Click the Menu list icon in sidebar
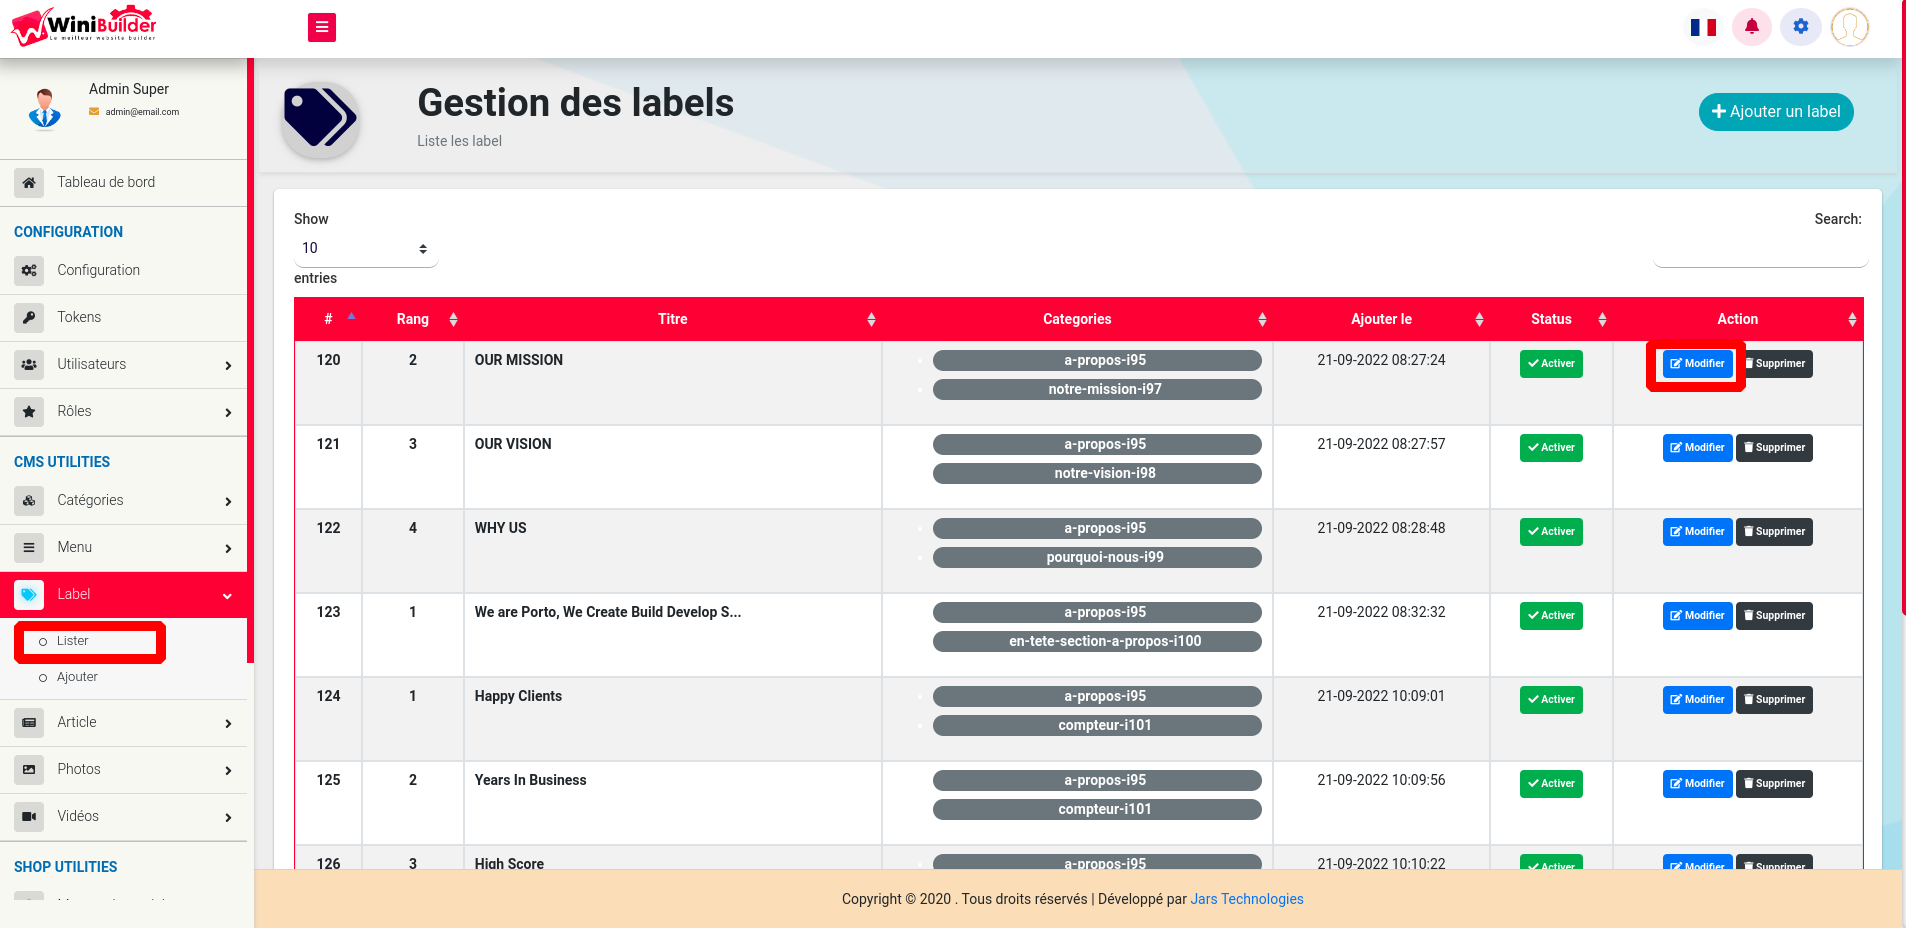Image resolution: width=1906 pixels, height=928 pixels. click(x=29, y=548)
